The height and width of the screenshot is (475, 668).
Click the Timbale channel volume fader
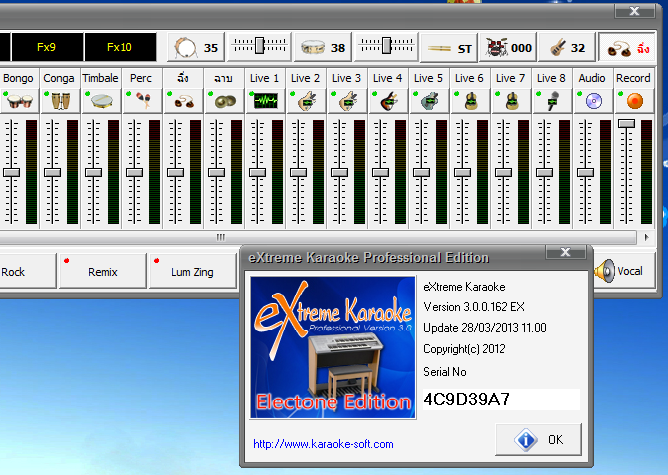(x=93, y=173)
